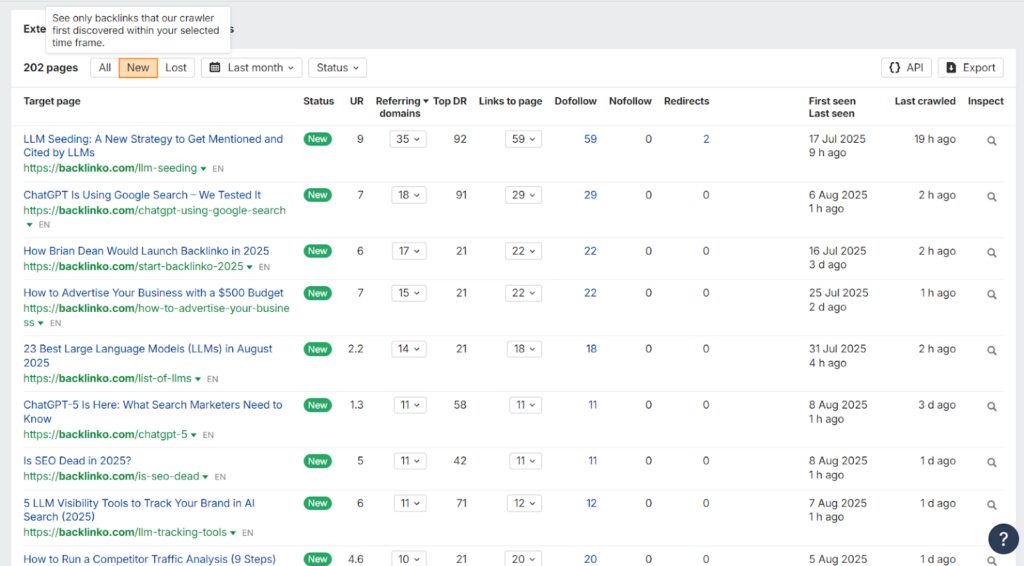Sort by Top DR column header
This screenshot has height=566, width=1024.
[x=450, y=101]
